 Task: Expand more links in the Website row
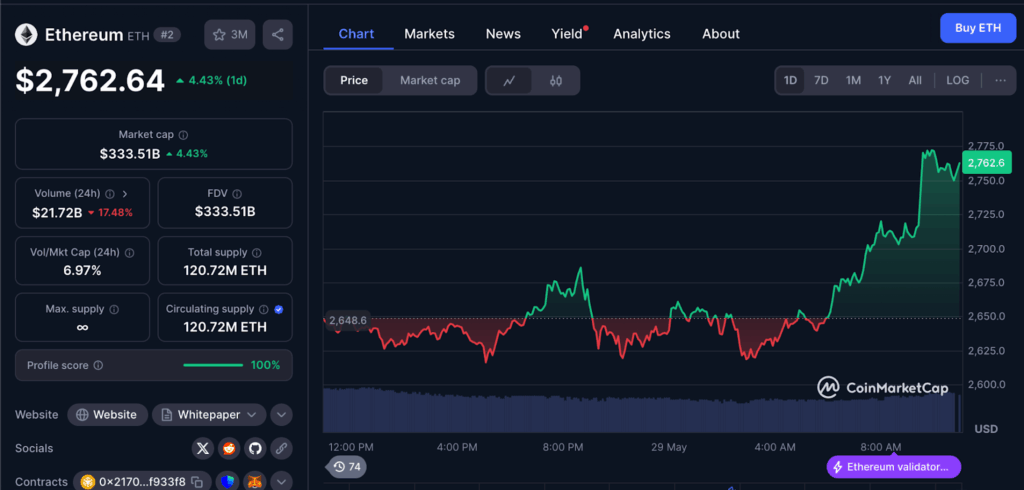tap(281, 414)
